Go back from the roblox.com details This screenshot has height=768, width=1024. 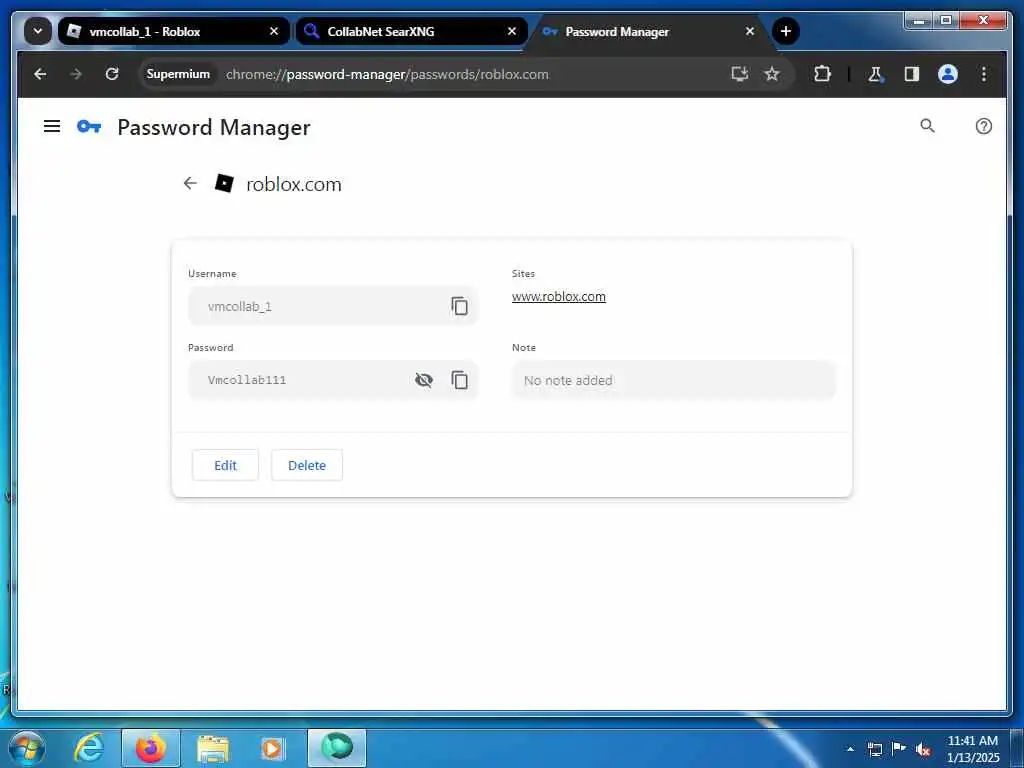click(x=190, y=184)
